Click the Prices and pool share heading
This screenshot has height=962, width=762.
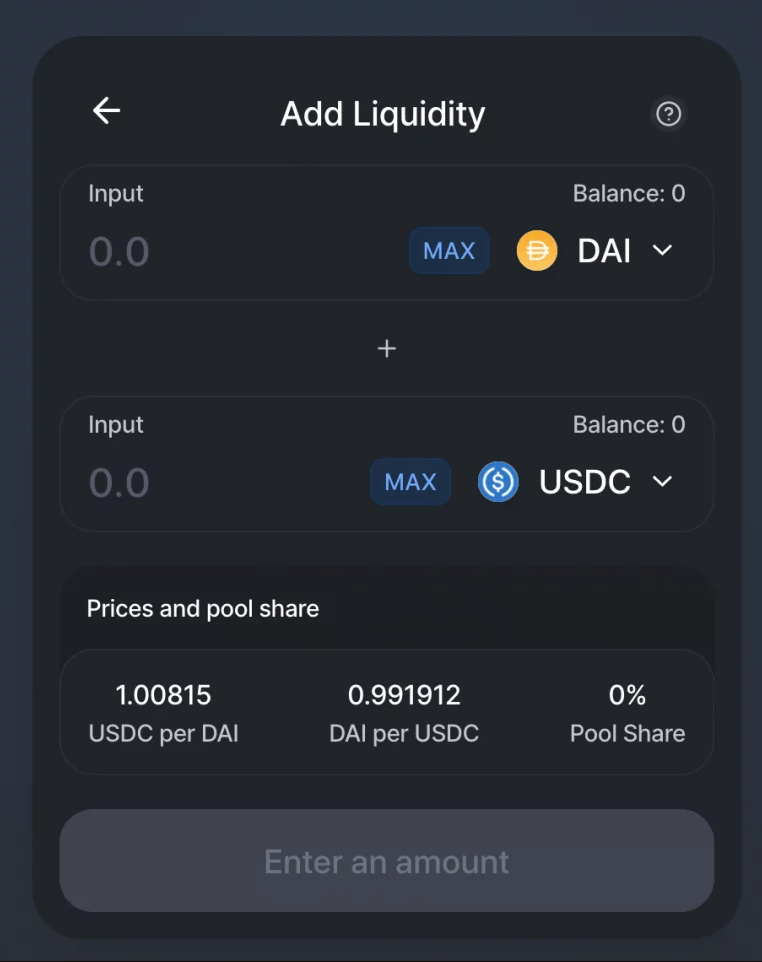pos(203,609)
